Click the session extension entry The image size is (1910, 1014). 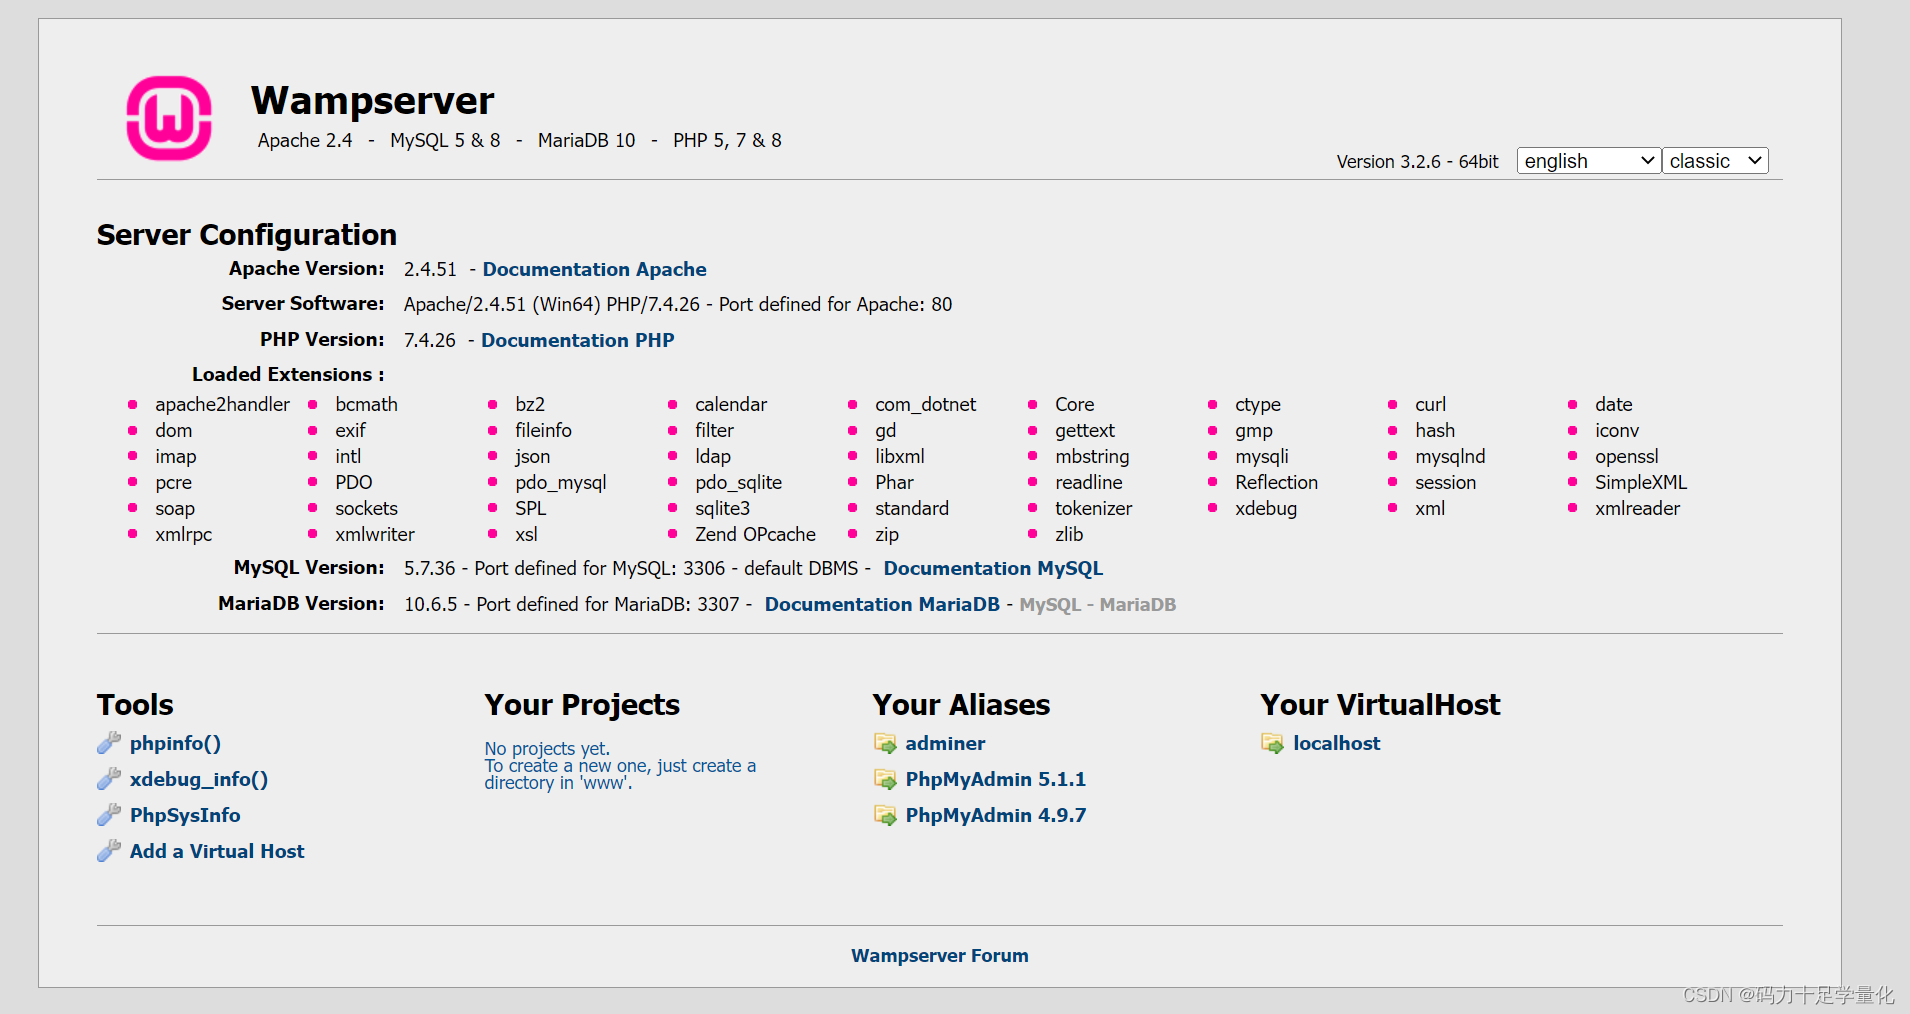pos(1445,482)
